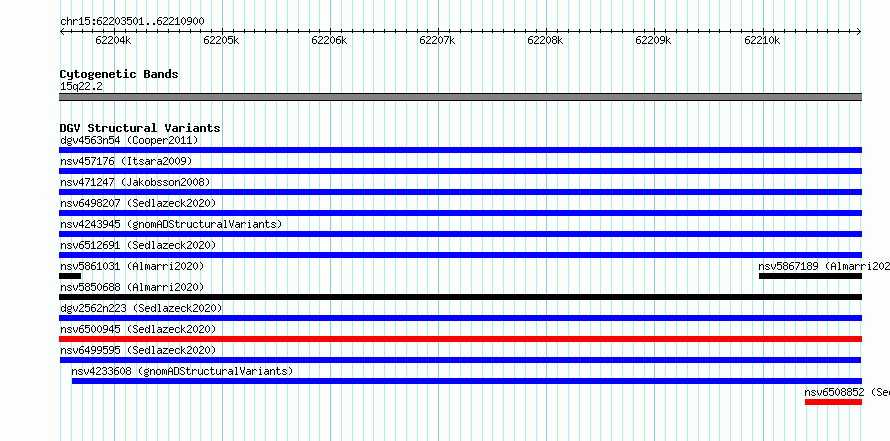Click the 62207k ruler position
The image size is (890, 441).
[438, 40]
